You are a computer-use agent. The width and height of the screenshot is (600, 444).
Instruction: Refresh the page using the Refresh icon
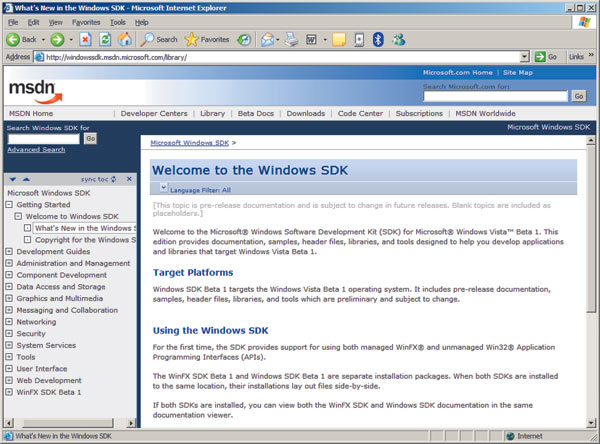(105, 39)
